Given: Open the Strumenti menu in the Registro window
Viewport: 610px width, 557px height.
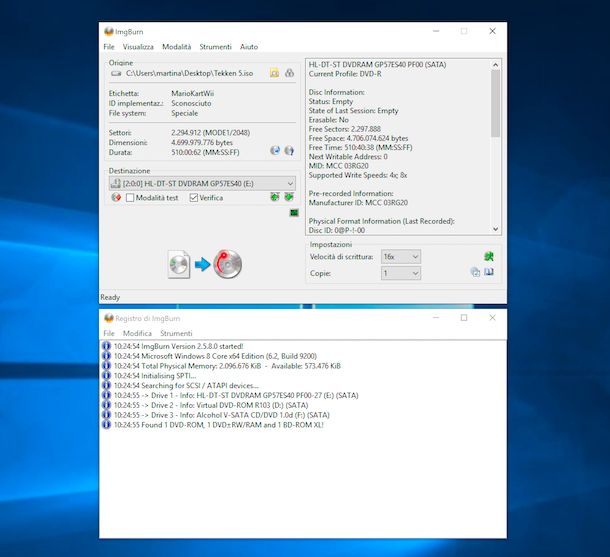Looking at the screenshot, I should point(176,333).
